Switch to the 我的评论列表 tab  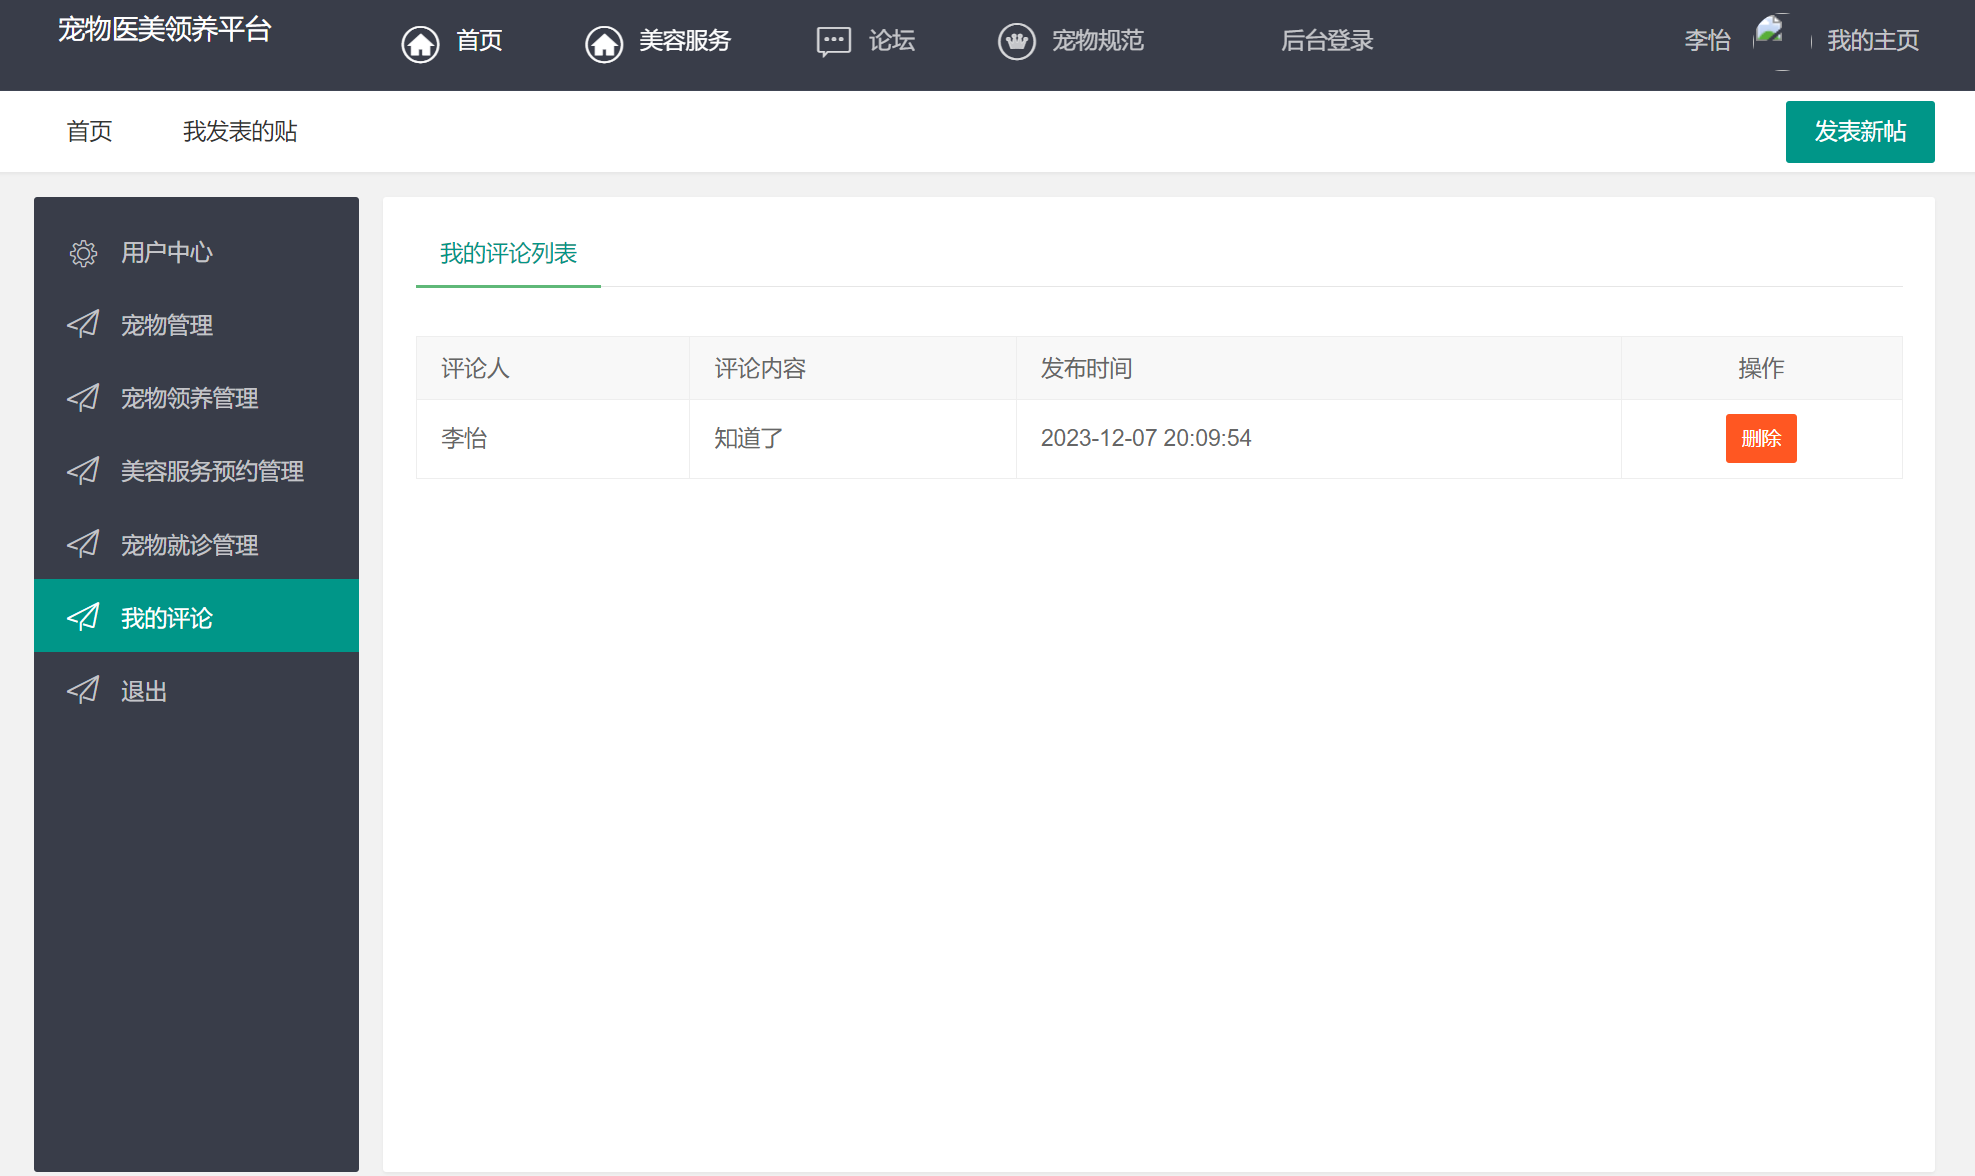click(x=508, y=254)
